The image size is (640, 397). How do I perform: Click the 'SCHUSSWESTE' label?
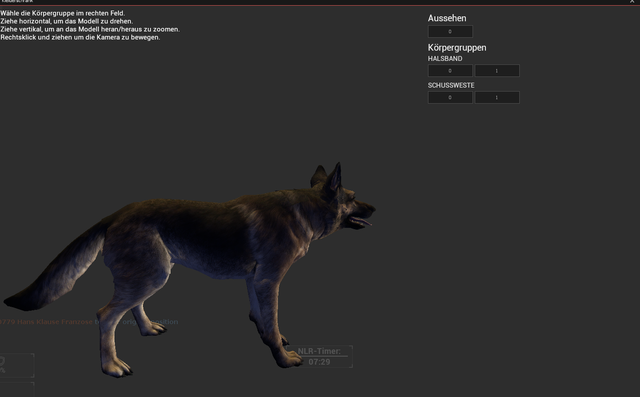(x=451, y=85)
